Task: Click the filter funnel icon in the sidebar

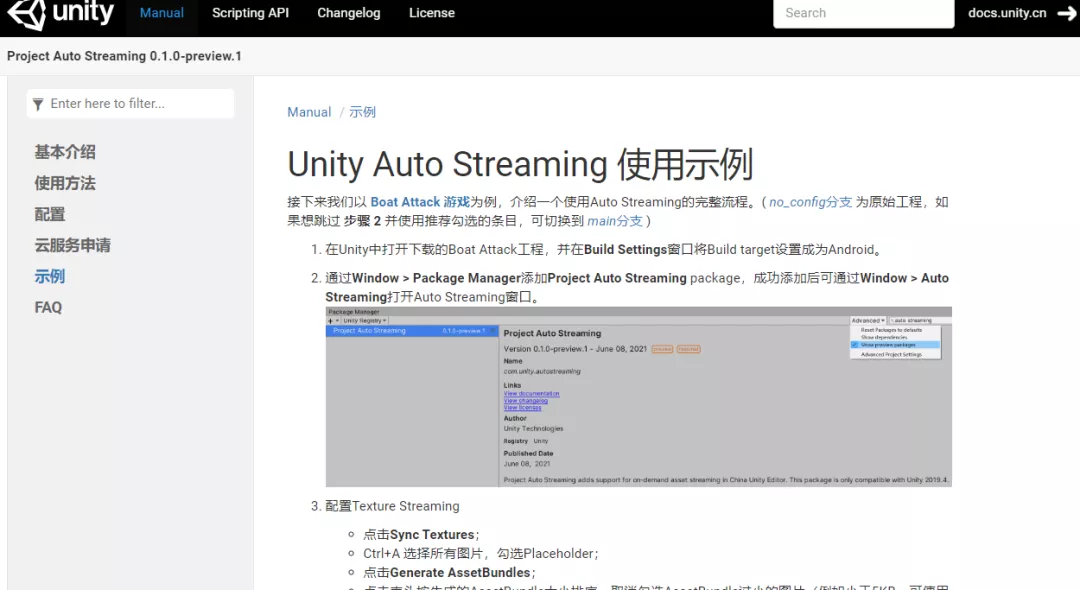Action: [37, 103]
